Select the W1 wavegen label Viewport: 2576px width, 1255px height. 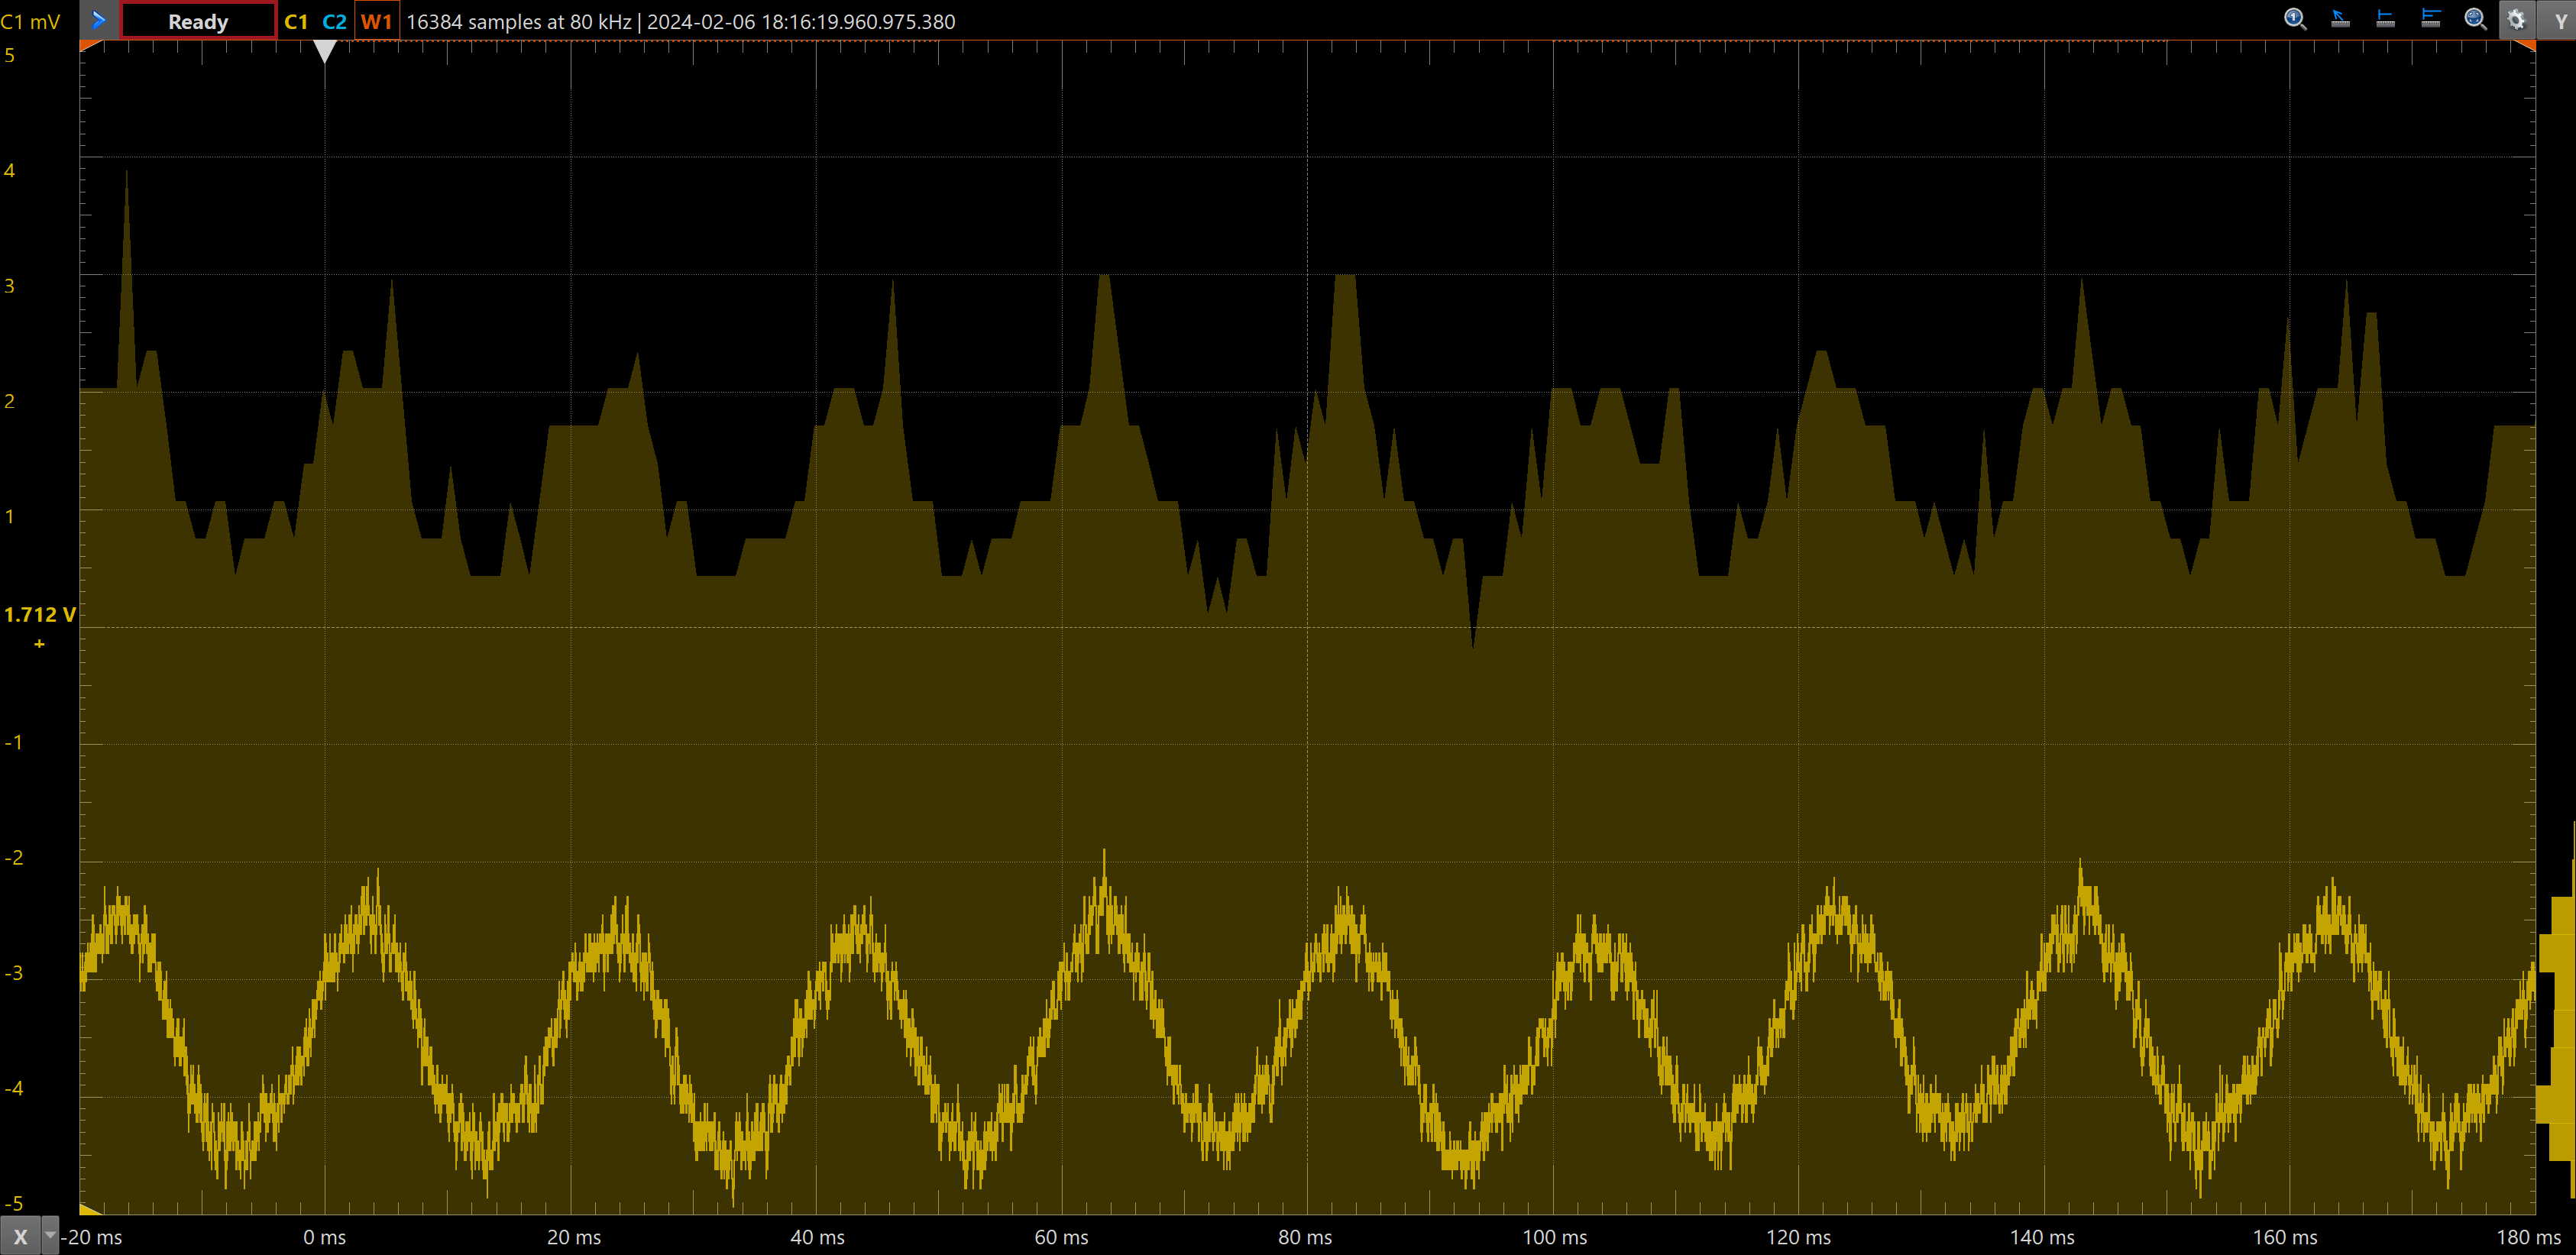[377, 21]
